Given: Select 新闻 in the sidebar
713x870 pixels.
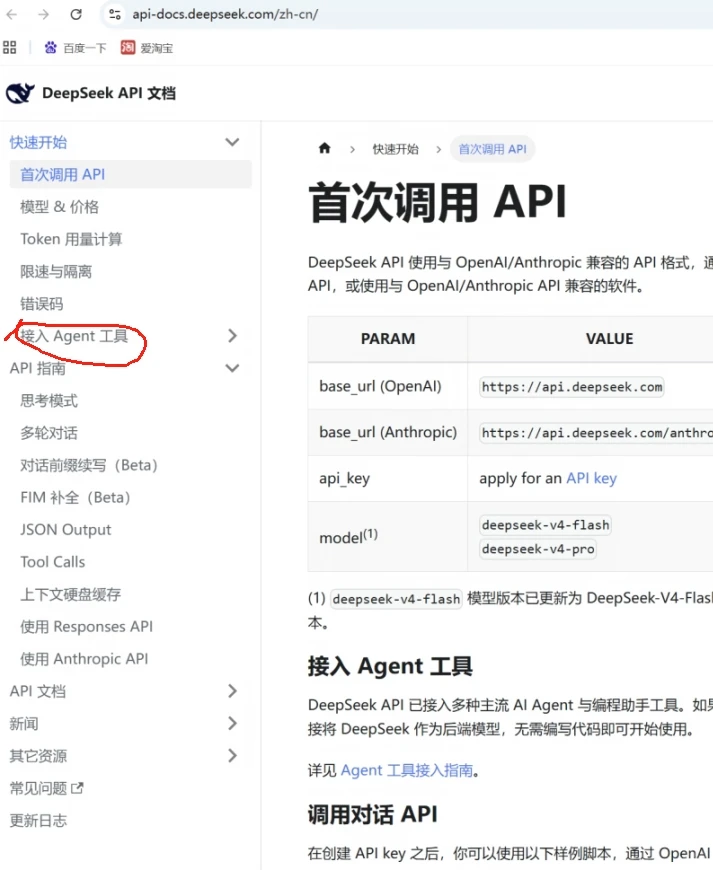Looking at the screenshot, I should (x=24, y=723).
